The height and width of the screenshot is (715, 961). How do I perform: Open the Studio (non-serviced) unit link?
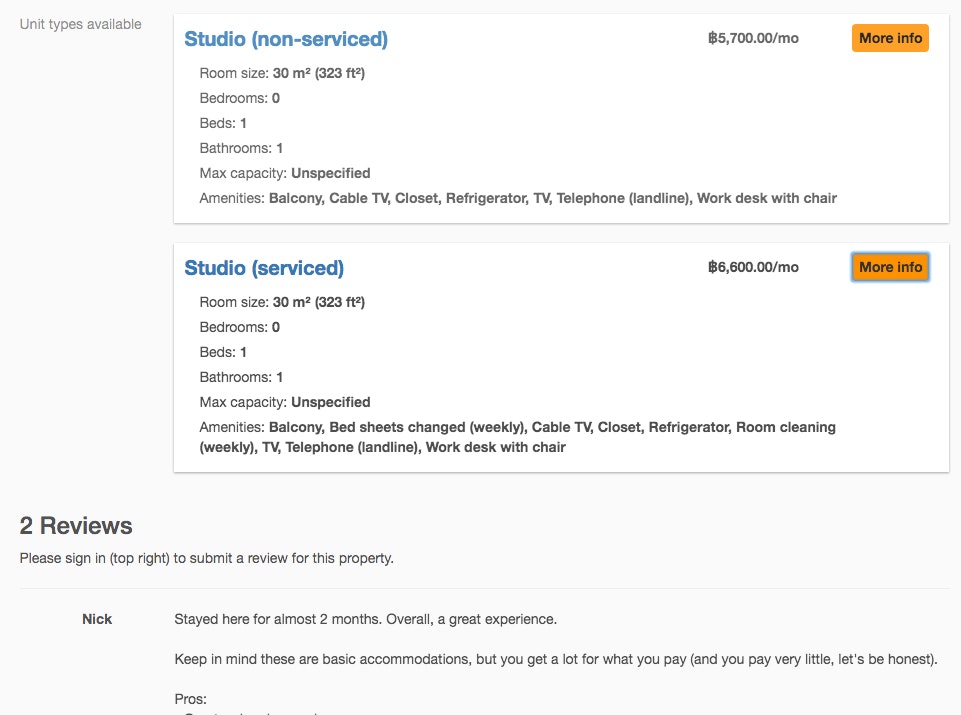[x=286, y=39]
